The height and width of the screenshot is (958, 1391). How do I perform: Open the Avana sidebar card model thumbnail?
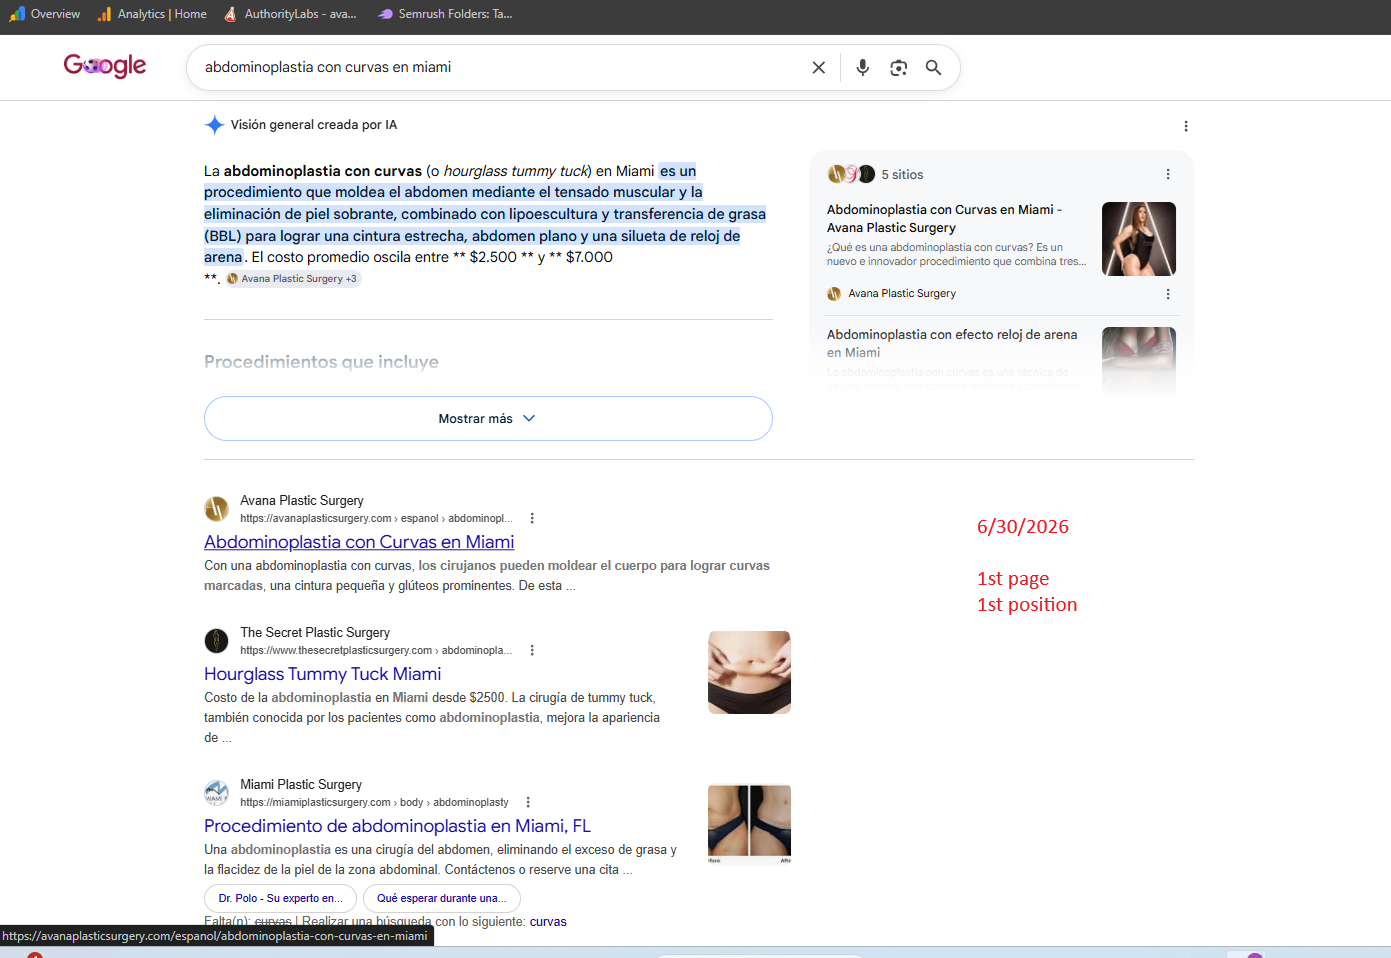click(x=1139, y=239)
